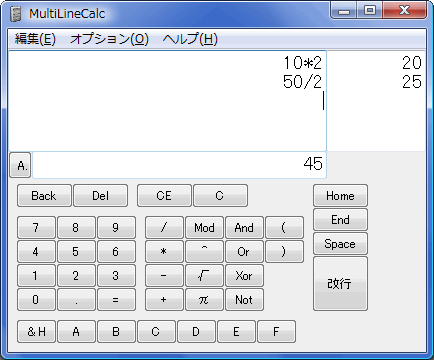Click the Space button
434x360 pixels.
click(x=340, y=244)
